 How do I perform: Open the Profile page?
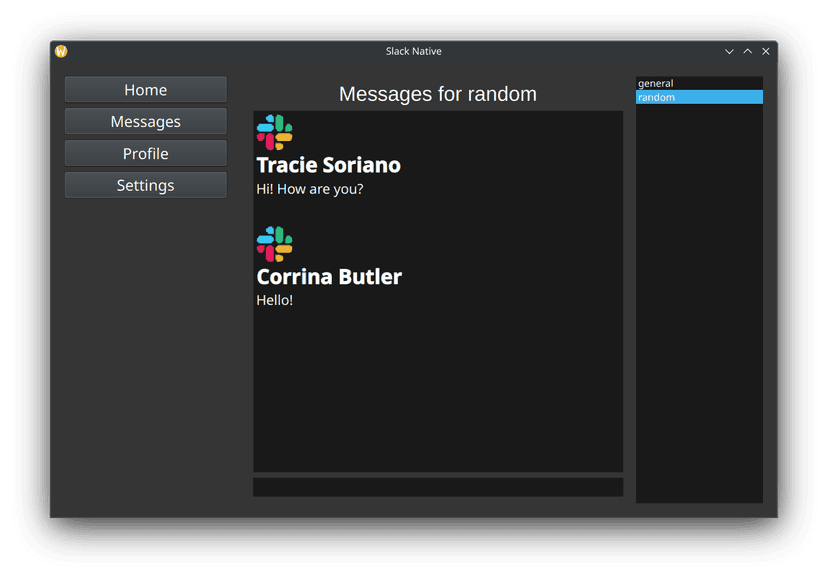point(146,154)
